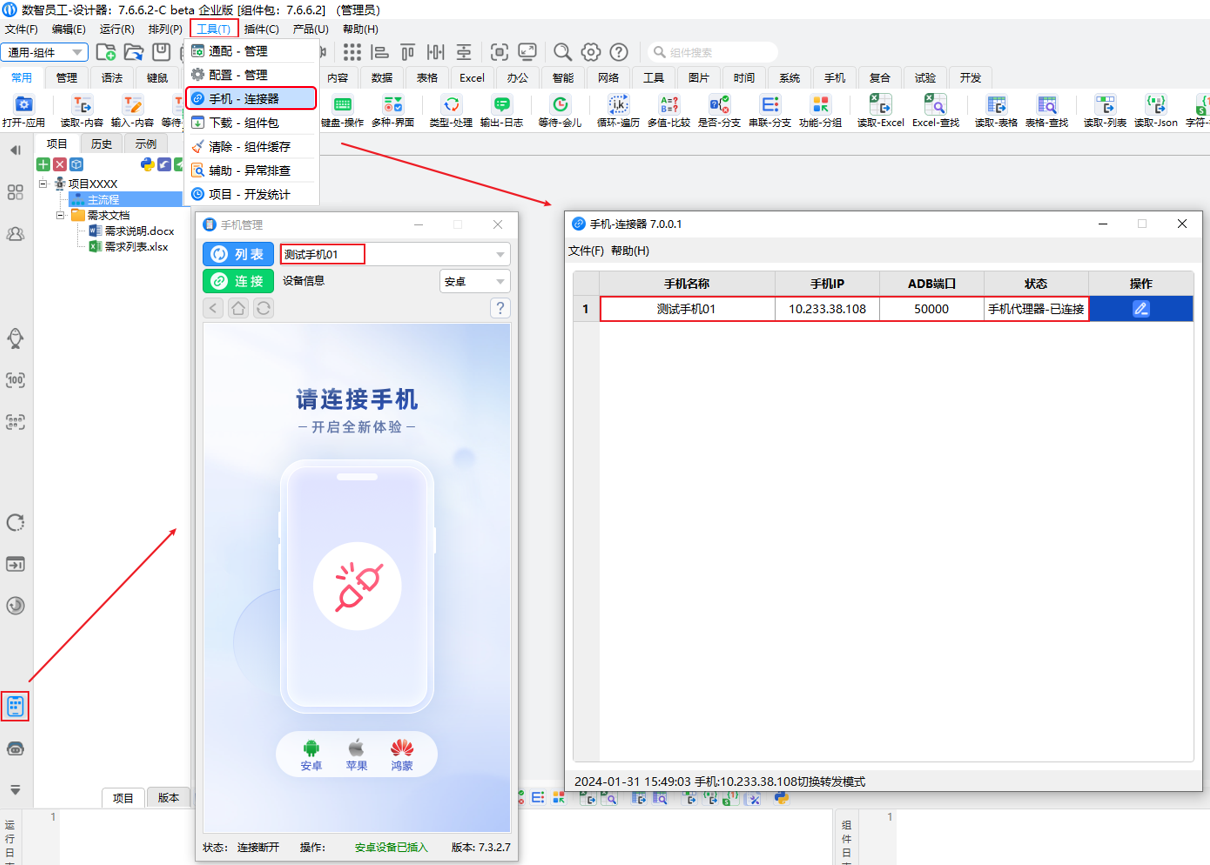Click the help question mark in 手机管理 window
Image resolution: width=1210 pixels, height=865 pixels.
point(500,308)
